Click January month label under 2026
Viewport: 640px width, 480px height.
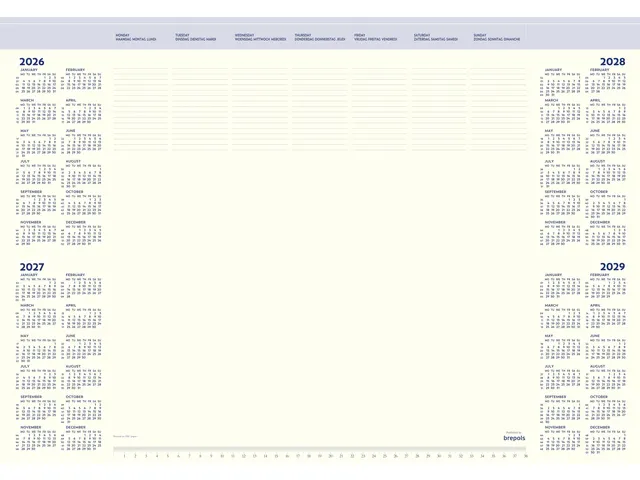pyautogui.click(x=29, y=70)
